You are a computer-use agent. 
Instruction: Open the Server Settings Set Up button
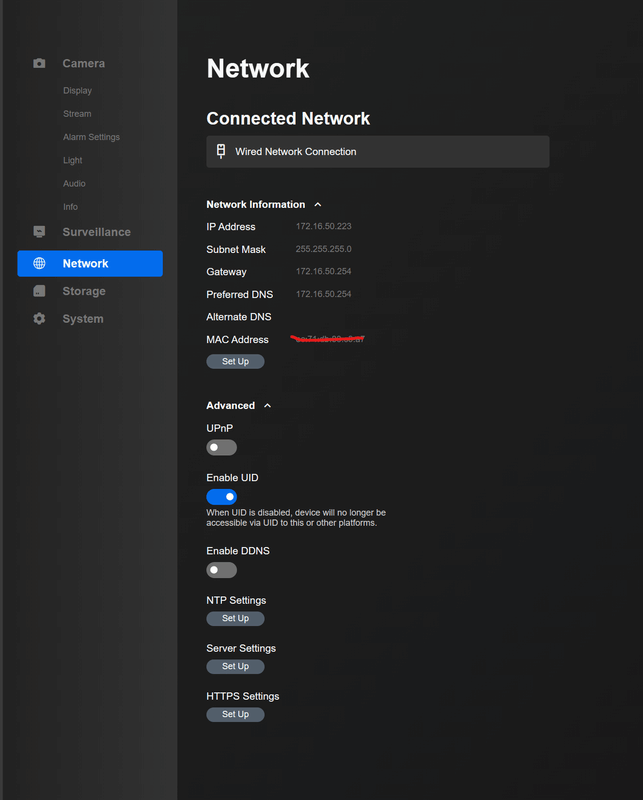(x=235, y=667)
